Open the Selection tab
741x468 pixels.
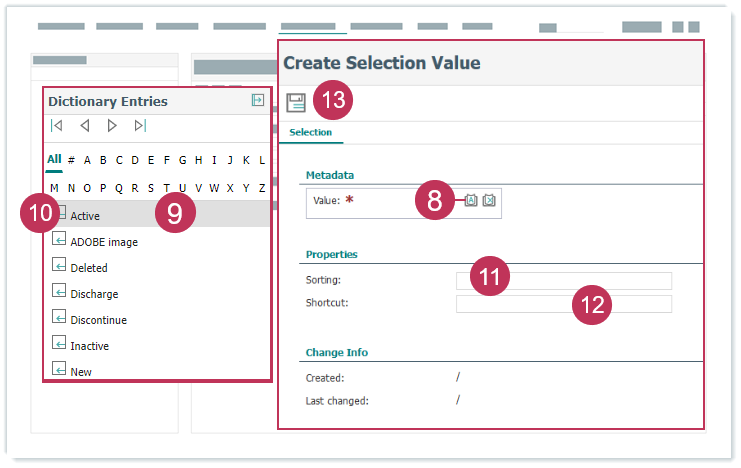310,132
